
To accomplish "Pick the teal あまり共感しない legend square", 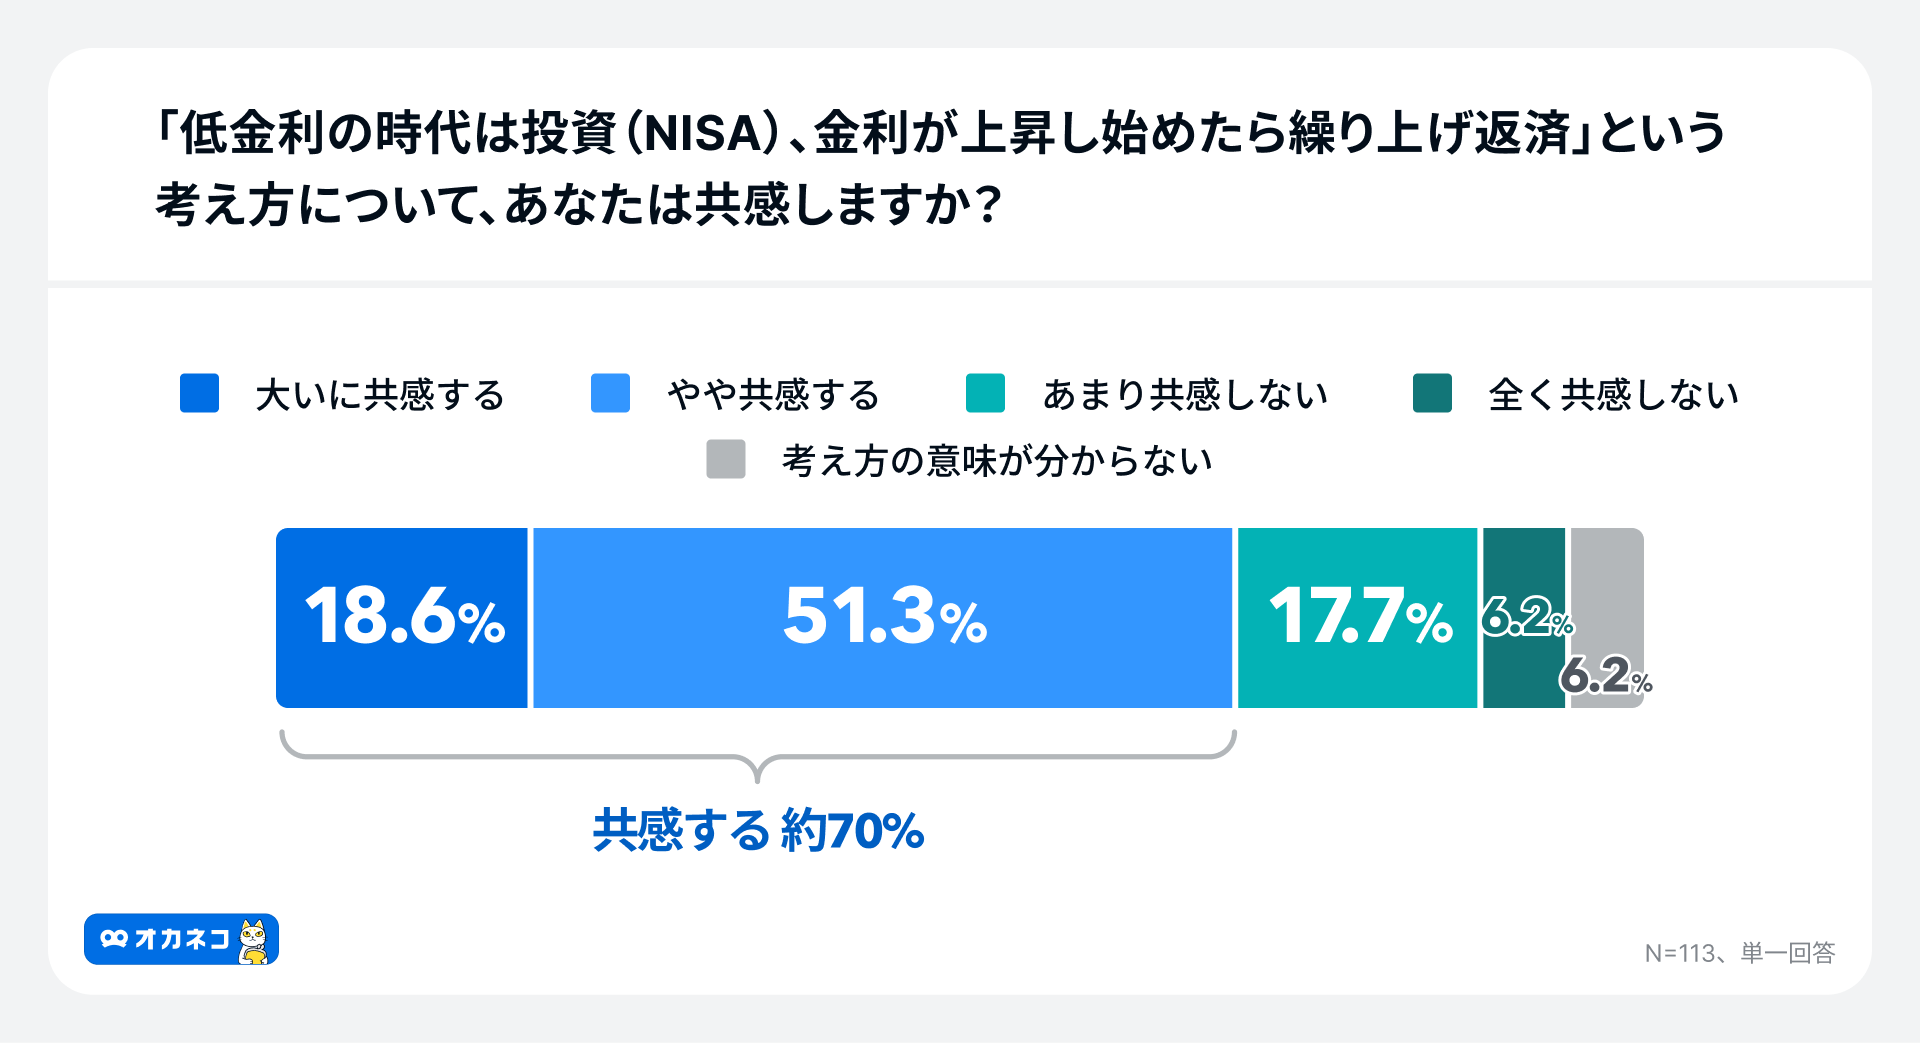I will [985, 393].
